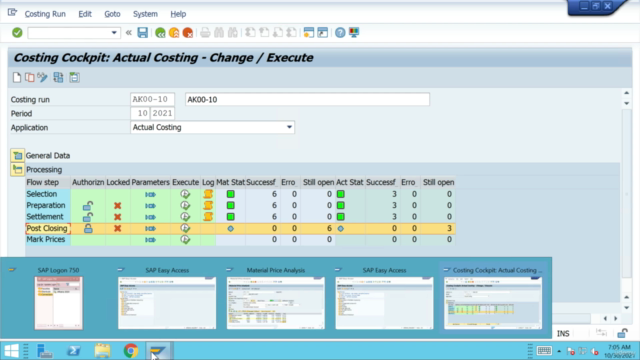
Task: Open PowerShell from the taskbar
Action: (74, 351)
